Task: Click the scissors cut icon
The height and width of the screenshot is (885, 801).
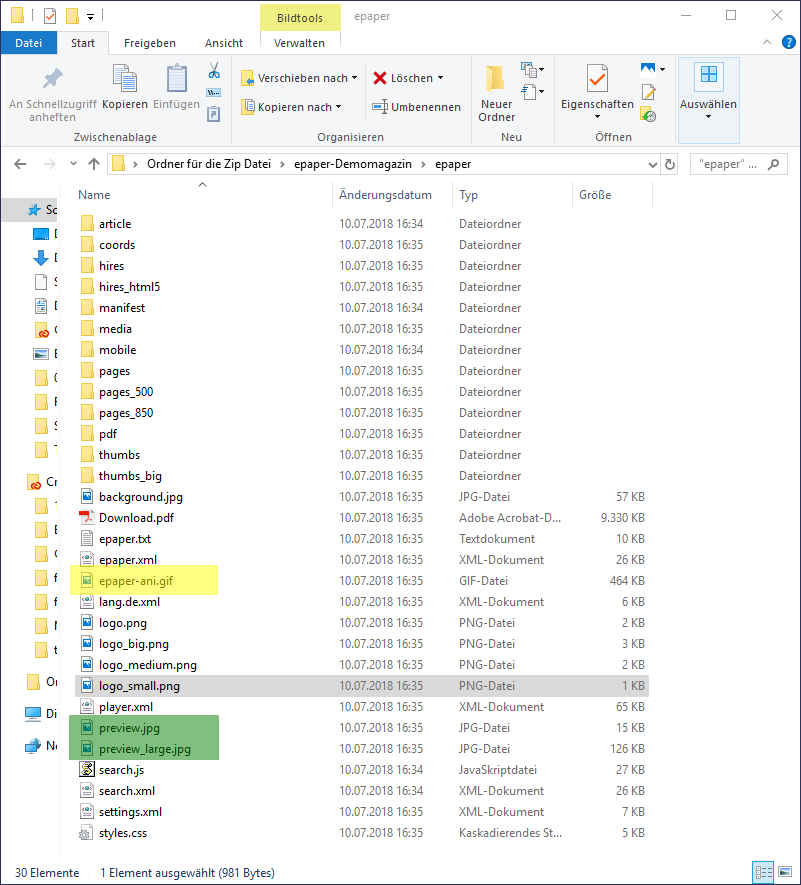Action: pos(214,71)
